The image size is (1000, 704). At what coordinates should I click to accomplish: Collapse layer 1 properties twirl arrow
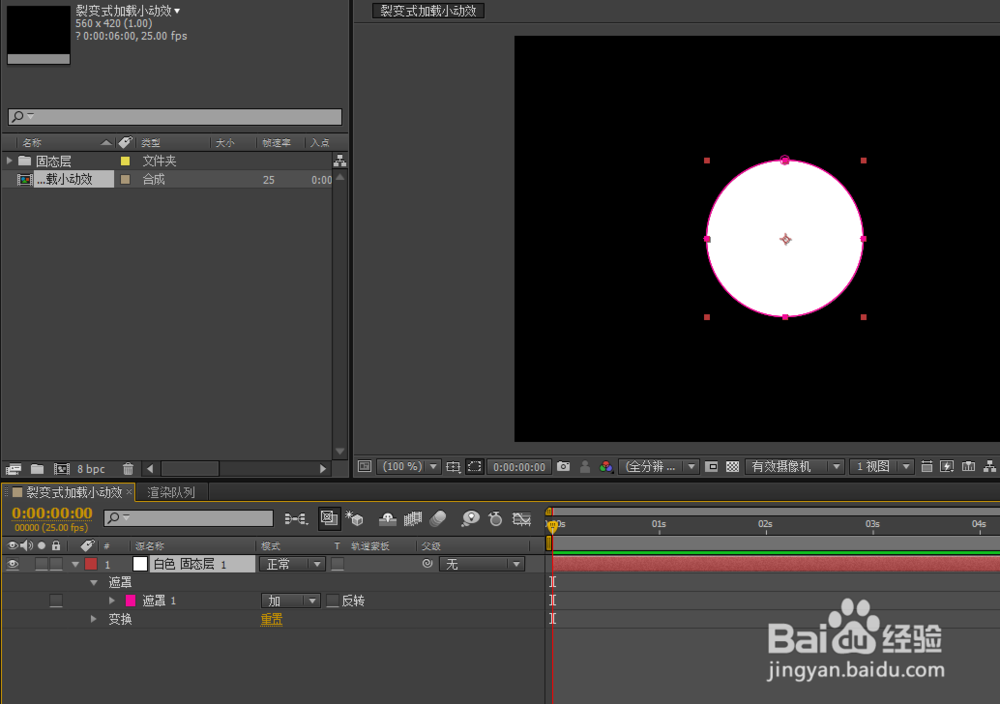(x=75, y=564)
